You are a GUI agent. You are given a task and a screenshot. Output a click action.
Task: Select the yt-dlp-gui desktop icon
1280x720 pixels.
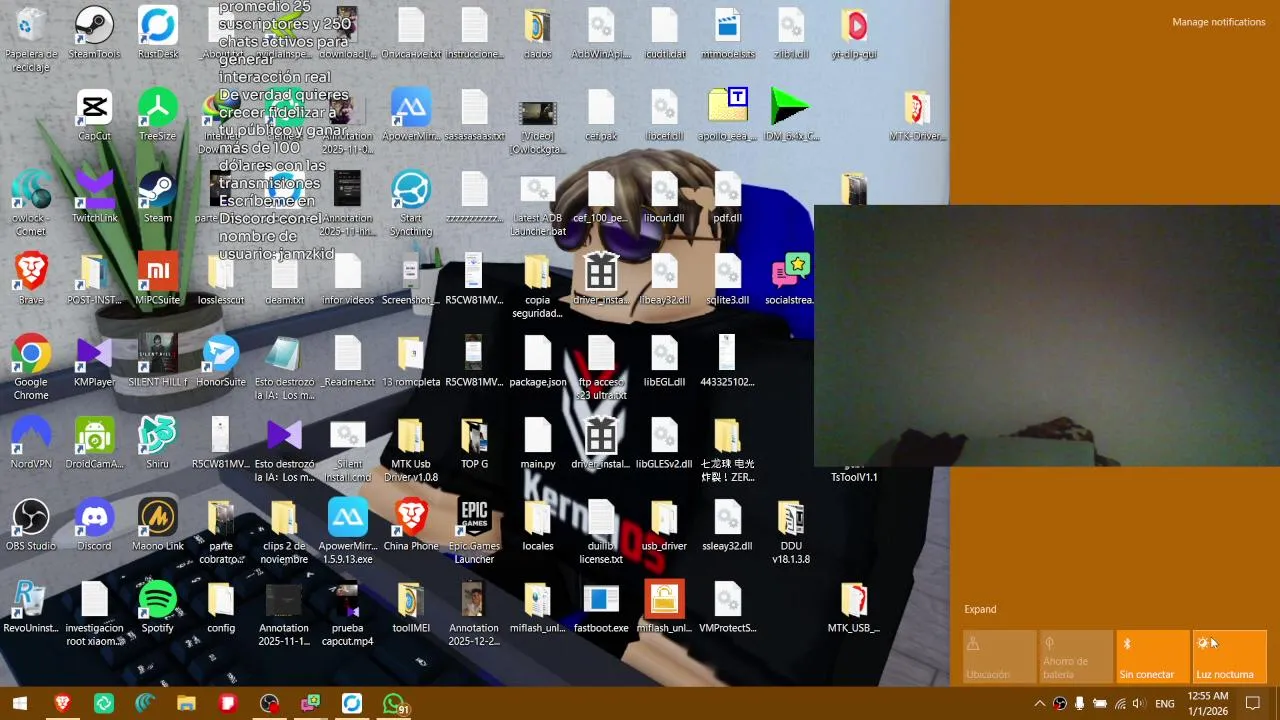pyautogui.click(x=854, y=33)
